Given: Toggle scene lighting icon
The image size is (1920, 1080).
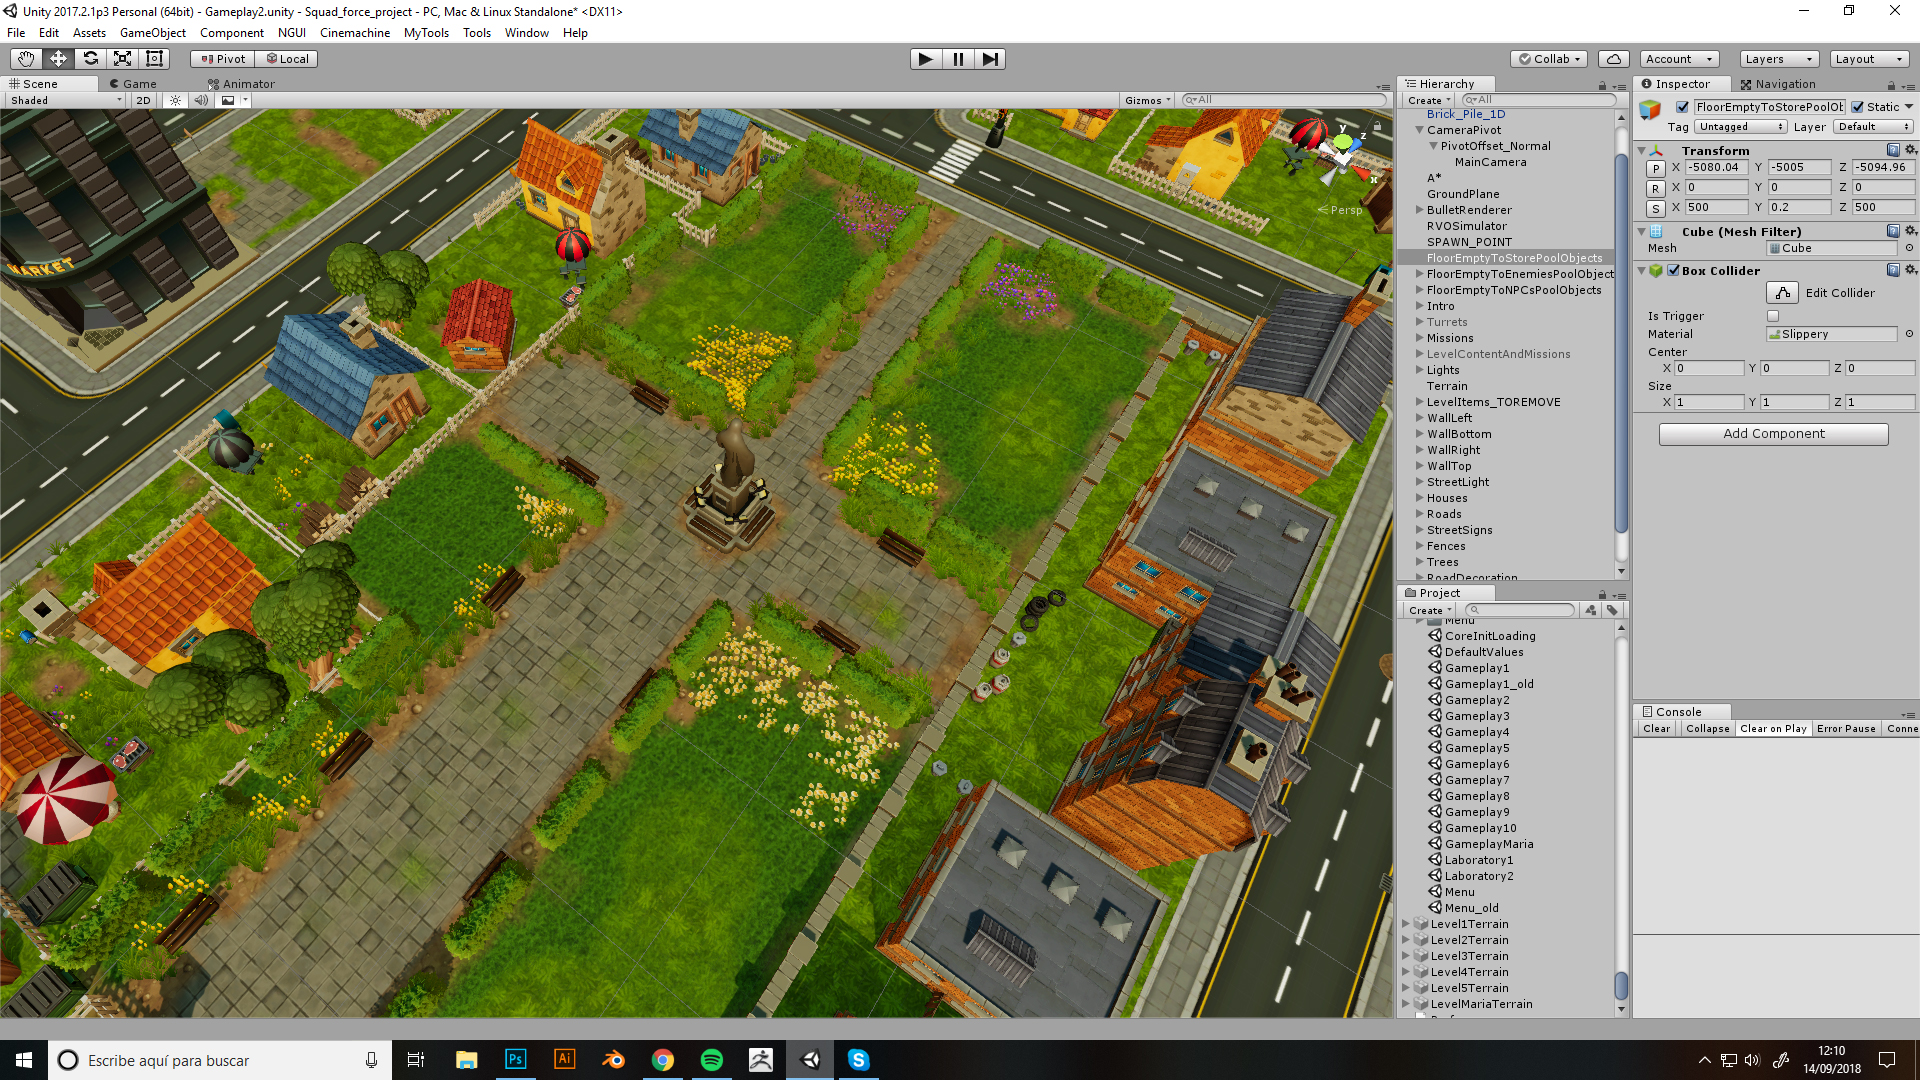Looking at the screenshot, I should point(175,100).
